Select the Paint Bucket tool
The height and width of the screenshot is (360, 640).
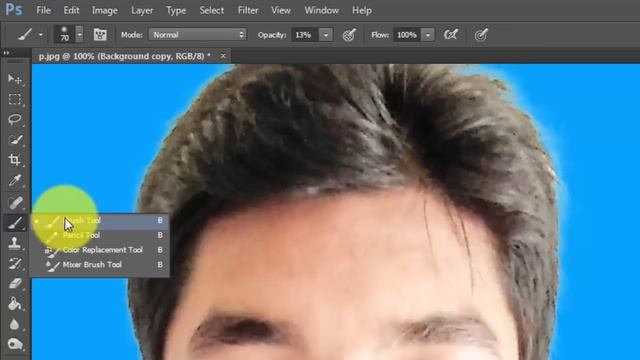15,304
